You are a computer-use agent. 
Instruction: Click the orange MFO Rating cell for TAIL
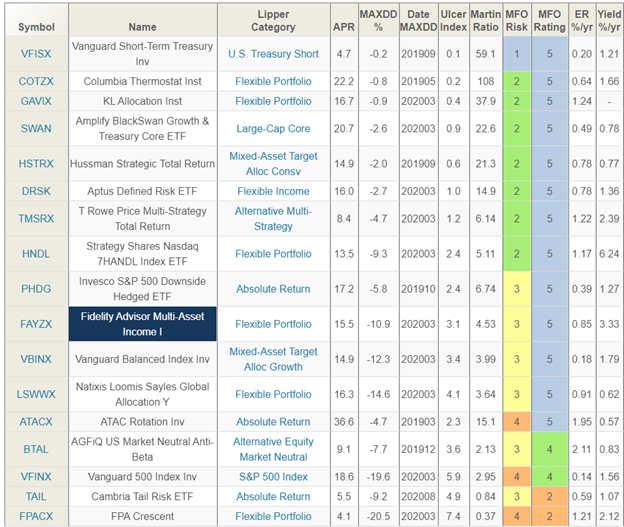point(550,496)
